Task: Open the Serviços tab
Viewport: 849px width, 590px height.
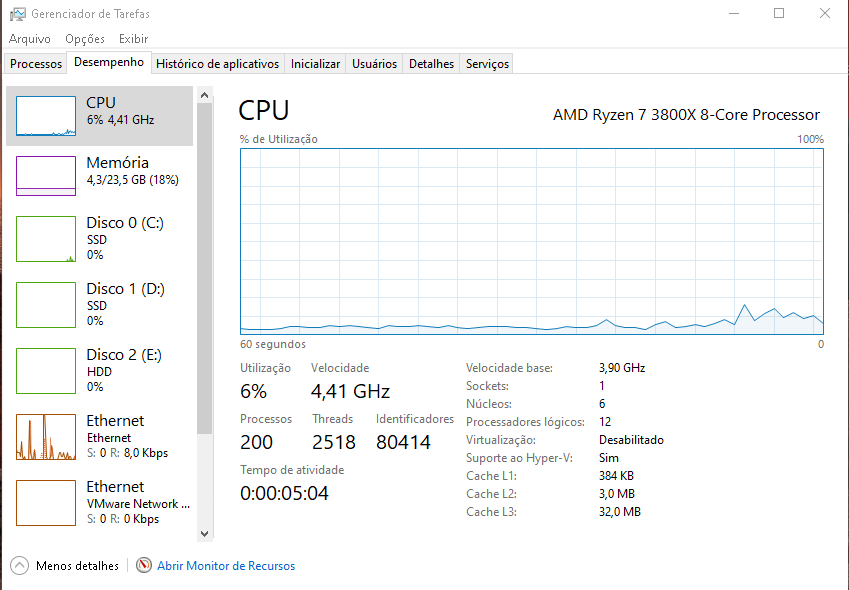Action: (487, 64)
